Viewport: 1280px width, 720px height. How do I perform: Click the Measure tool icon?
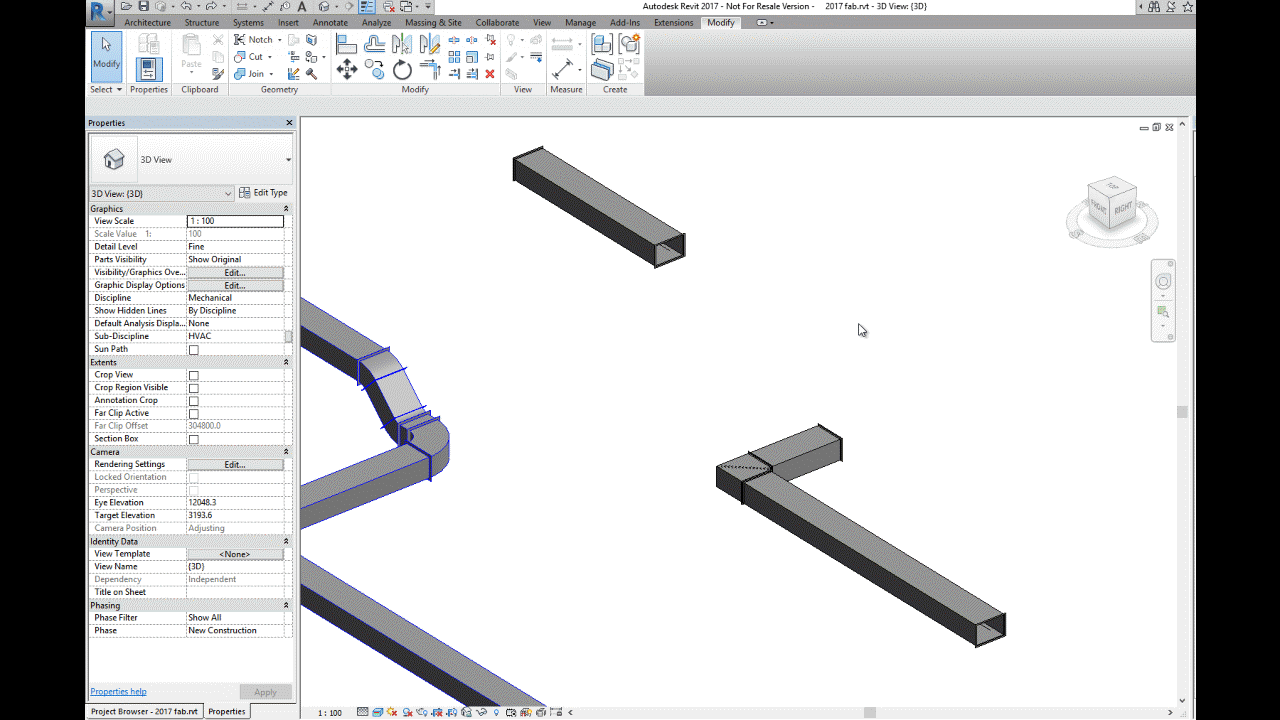[x=564, y=68]
